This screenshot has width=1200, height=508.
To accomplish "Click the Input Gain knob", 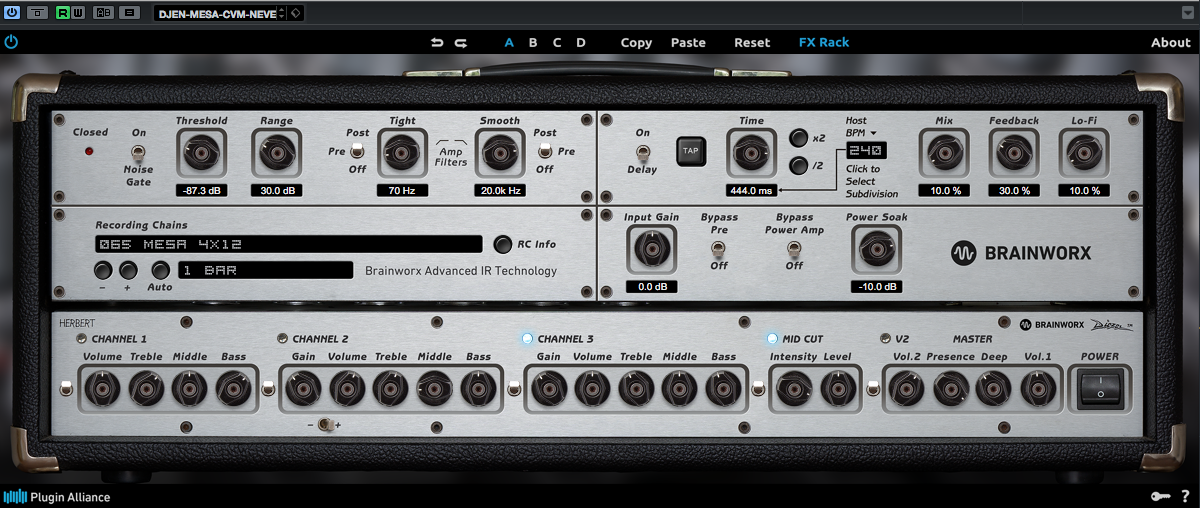I will pos(651,248).
